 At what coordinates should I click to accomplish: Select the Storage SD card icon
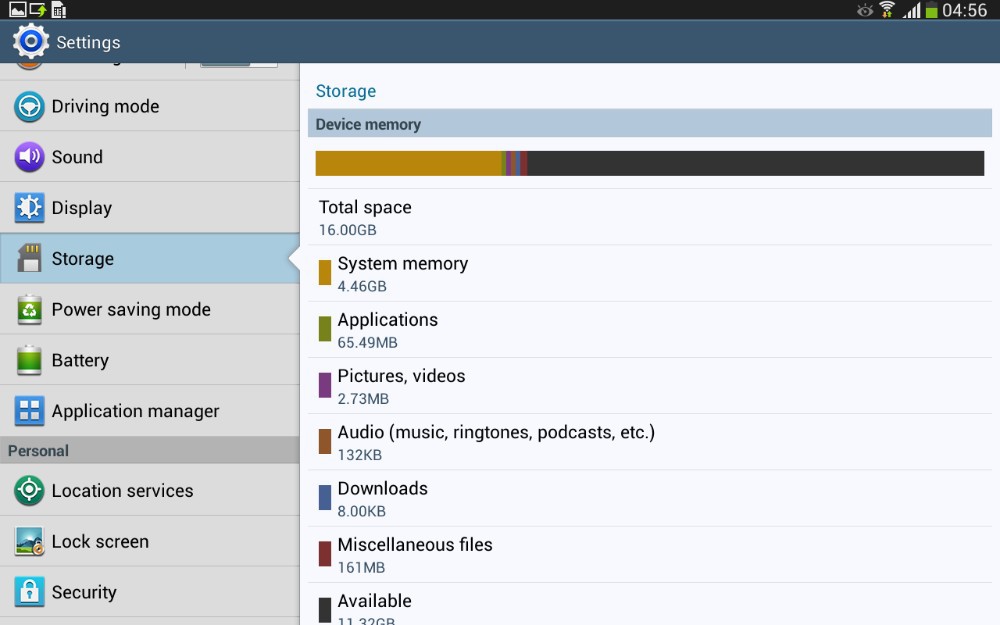point(29,259)
